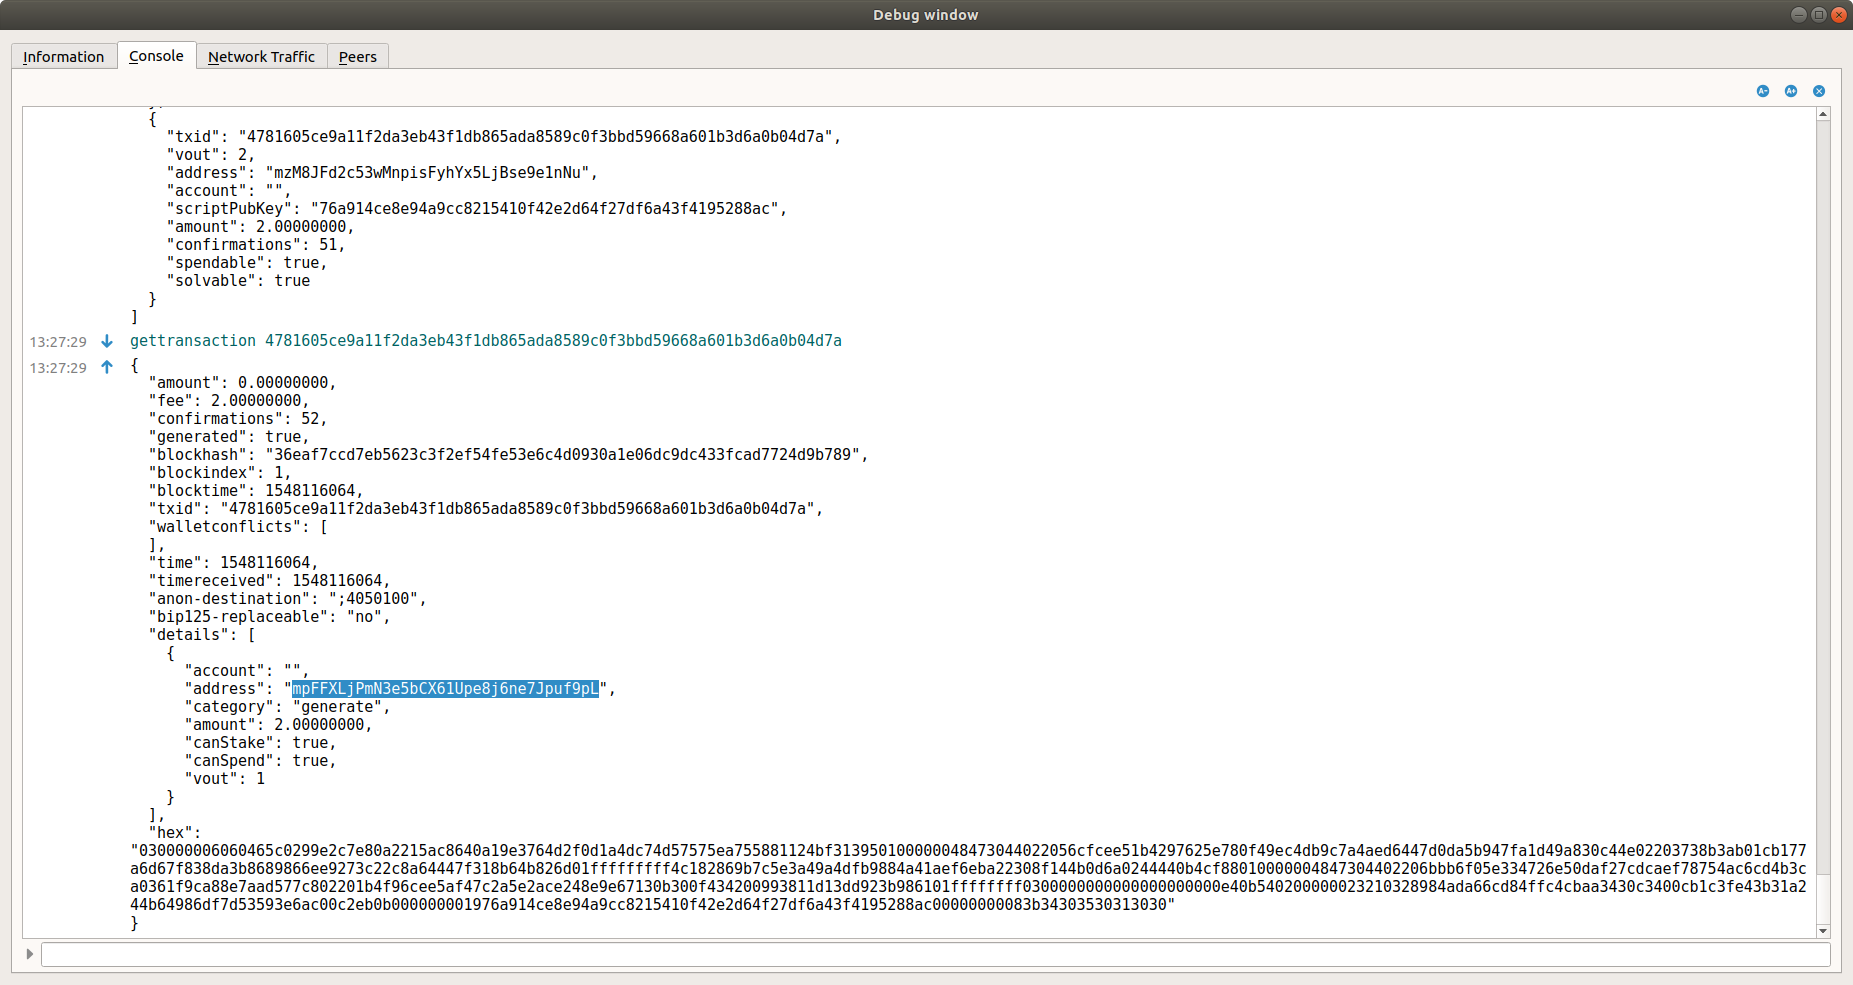
Task: Select the Peers tab
Action: (357, 56)
